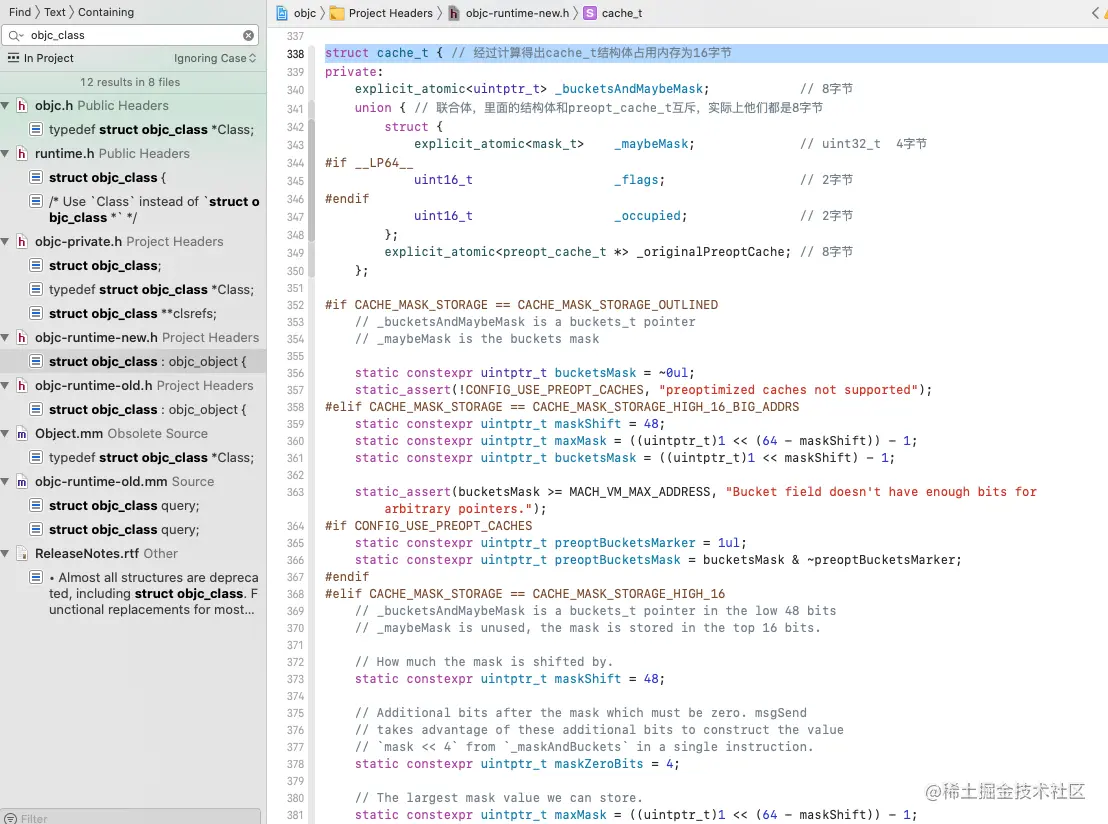Screen dimensions: 1108x824
Task: Open the cache_t symbol breadcrumb menu
Action: [x=622, y=13]
